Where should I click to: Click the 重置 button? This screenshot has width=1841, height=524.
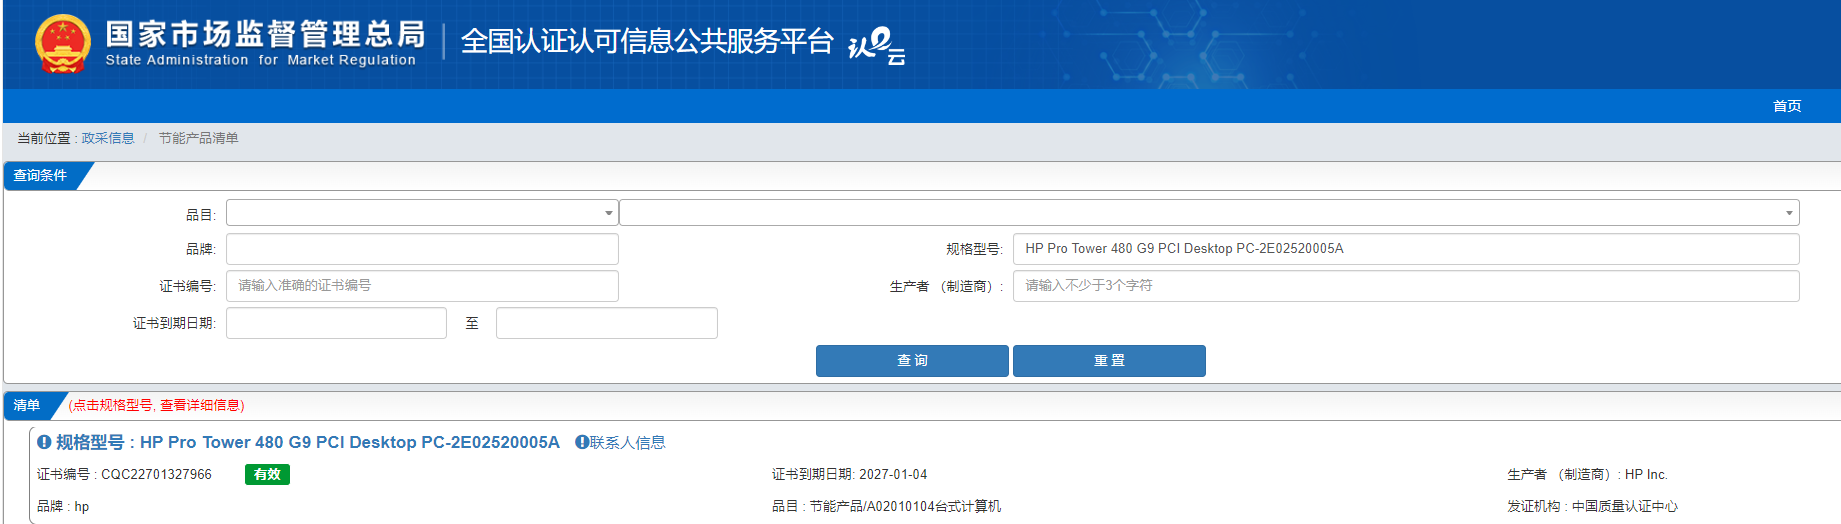(1109, 361)
